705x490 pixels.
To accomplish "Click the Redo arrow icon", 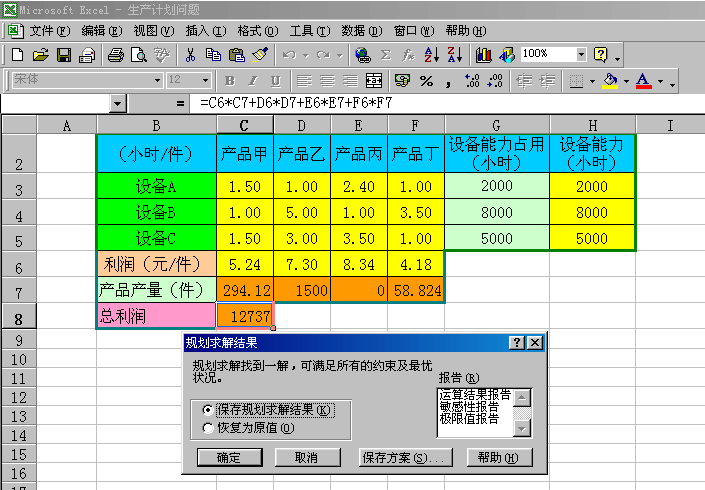I will pos(323,55).
